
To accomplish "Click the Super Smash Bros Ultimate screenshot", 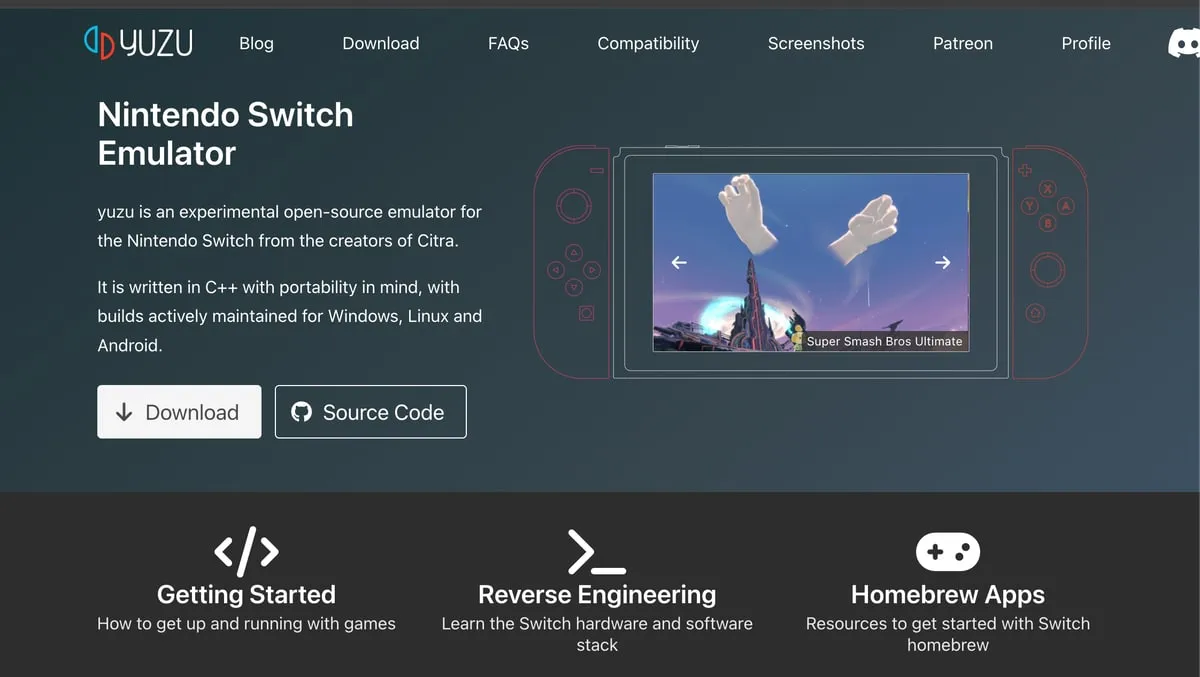I will (x=811, y=262).
